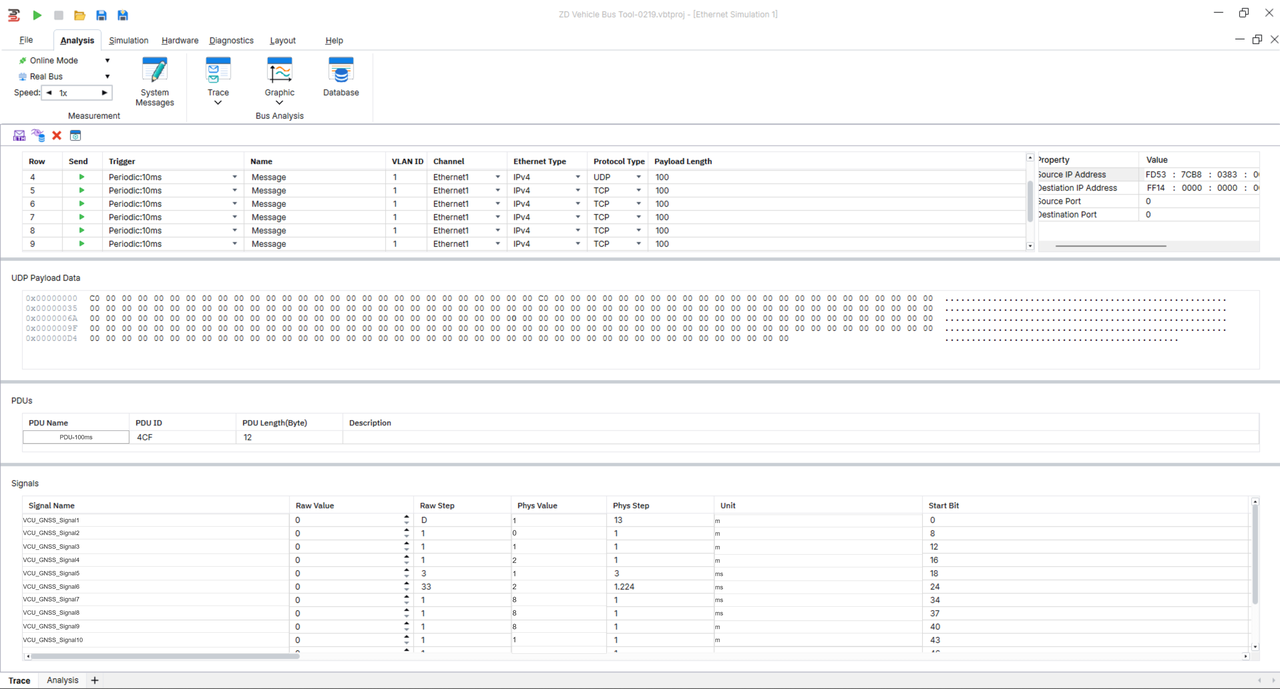
Task: Expand the Online Mode dropdown
Action: [107, 61]
